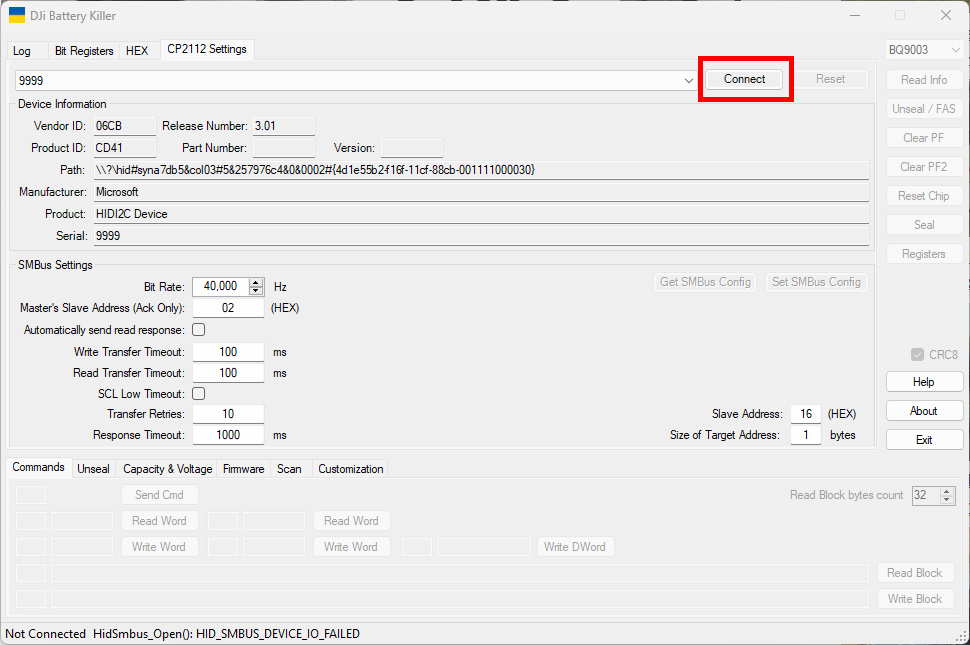The image size is (970, 645).
Task: Click the Connect button
Action: (745, 79)
